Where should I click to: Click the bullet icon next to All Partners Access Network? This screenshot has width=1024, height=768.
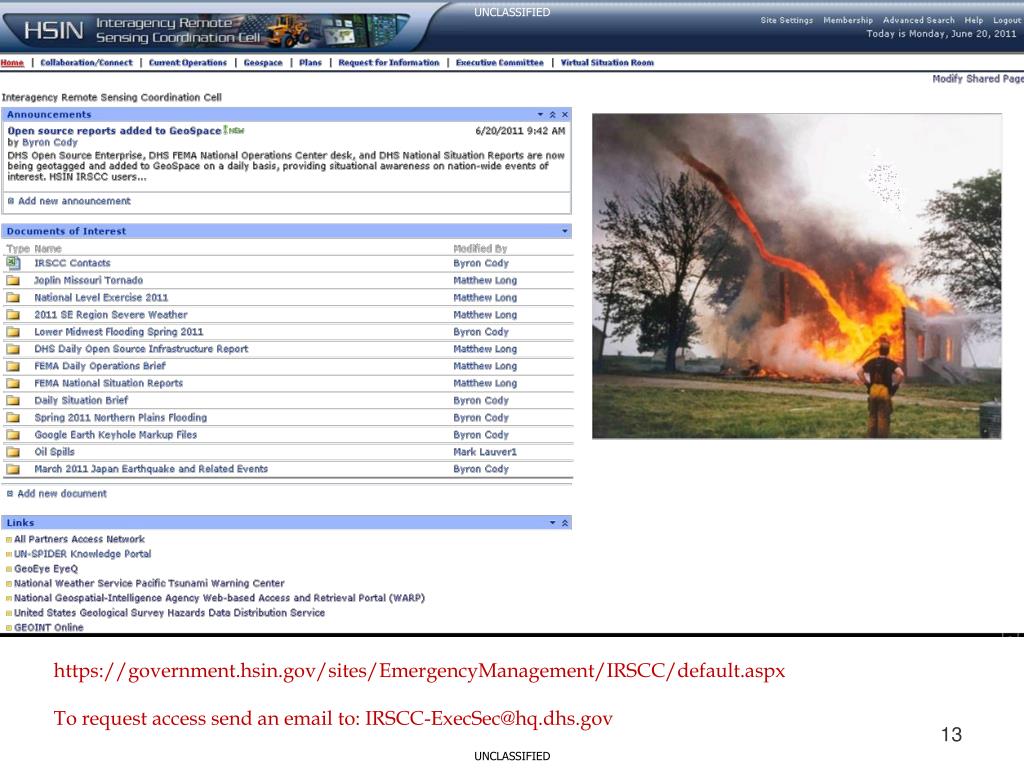click(x=8, y=539)
